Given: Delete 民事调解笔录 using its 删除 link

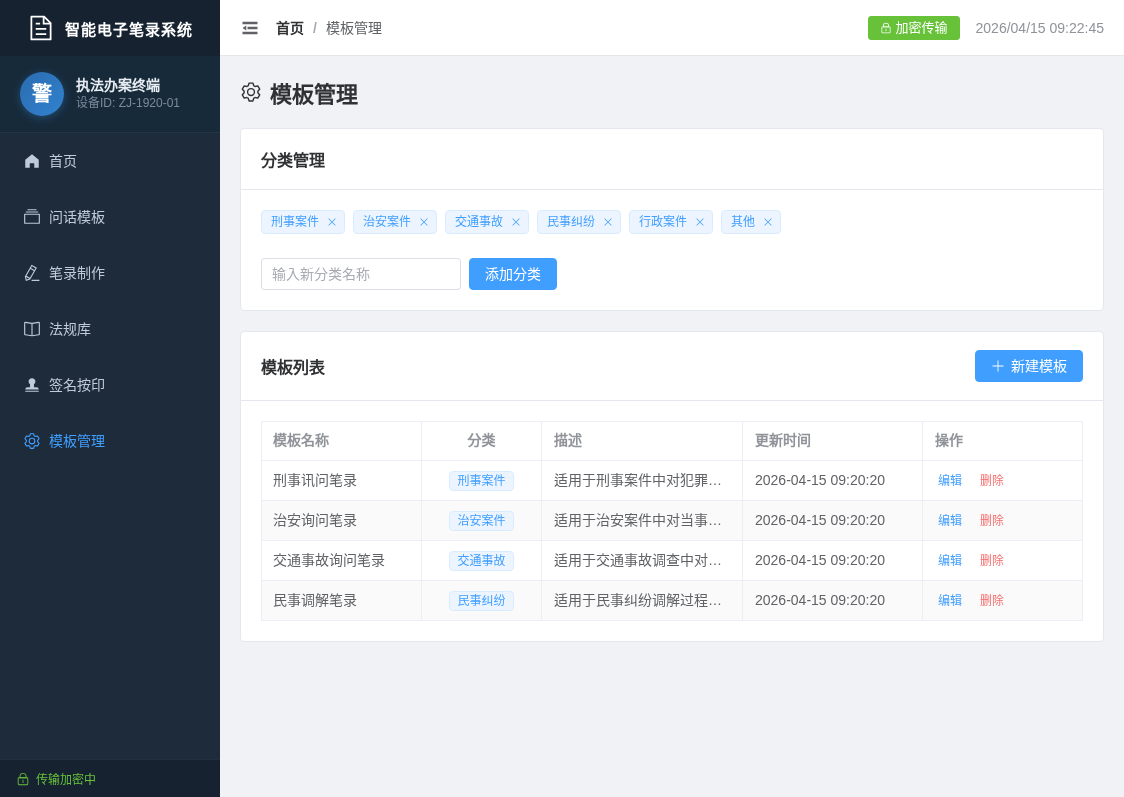Looking at the screenshot, I should pos(991,600).
